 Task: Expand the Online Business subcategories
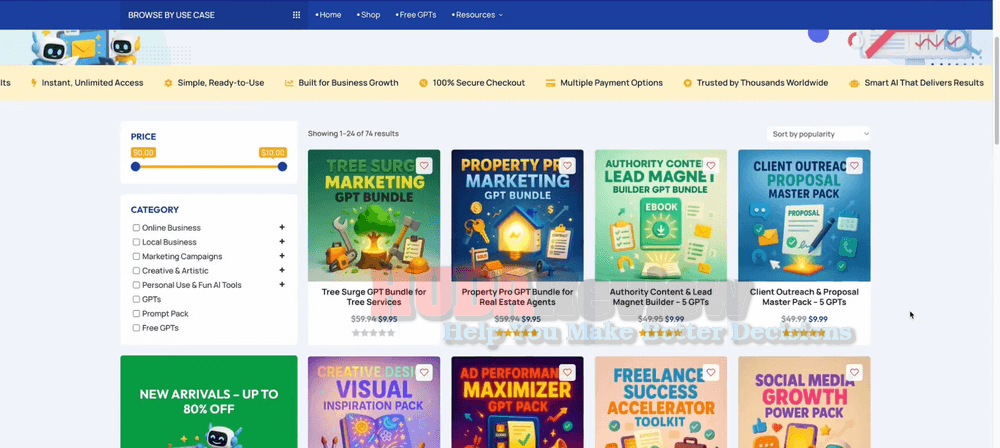pos(282,227)
